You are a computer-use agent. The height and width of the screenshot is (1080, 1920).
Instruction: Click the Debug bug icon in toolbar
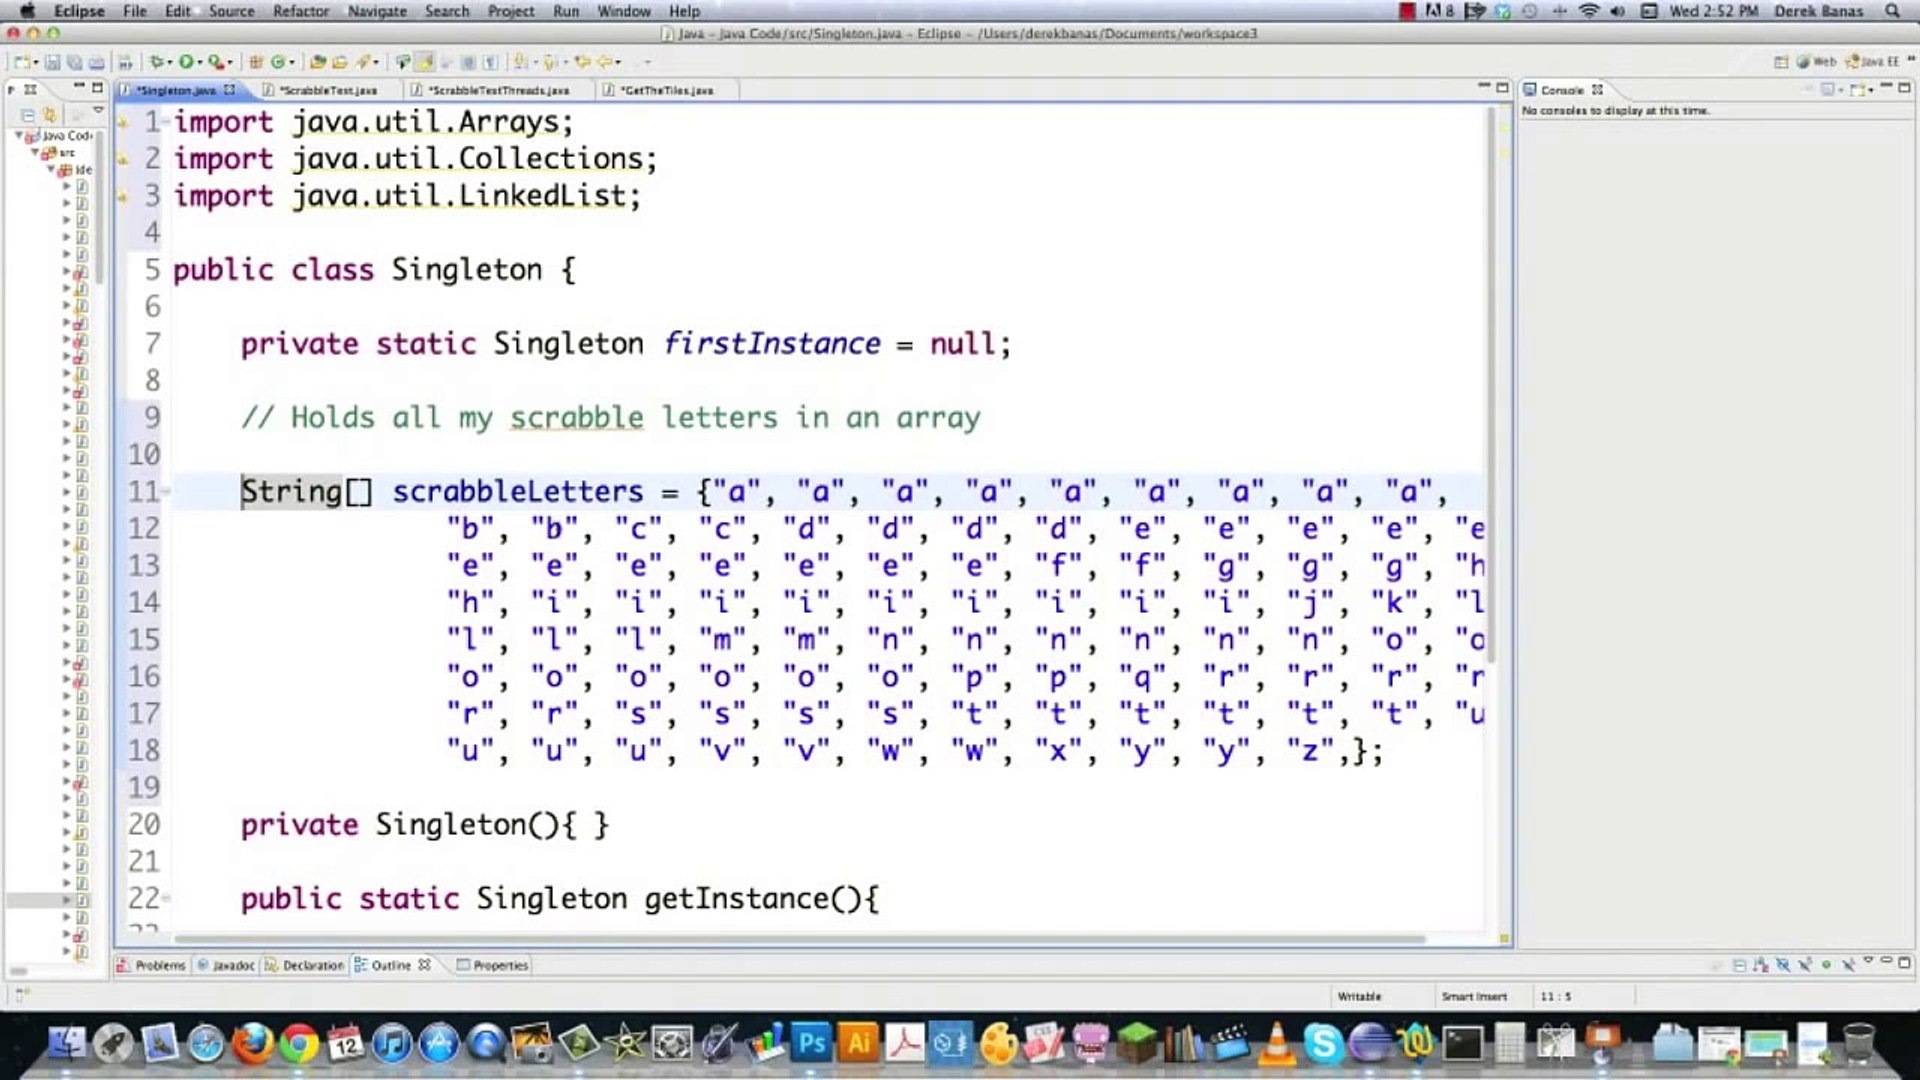click(156, 62)
